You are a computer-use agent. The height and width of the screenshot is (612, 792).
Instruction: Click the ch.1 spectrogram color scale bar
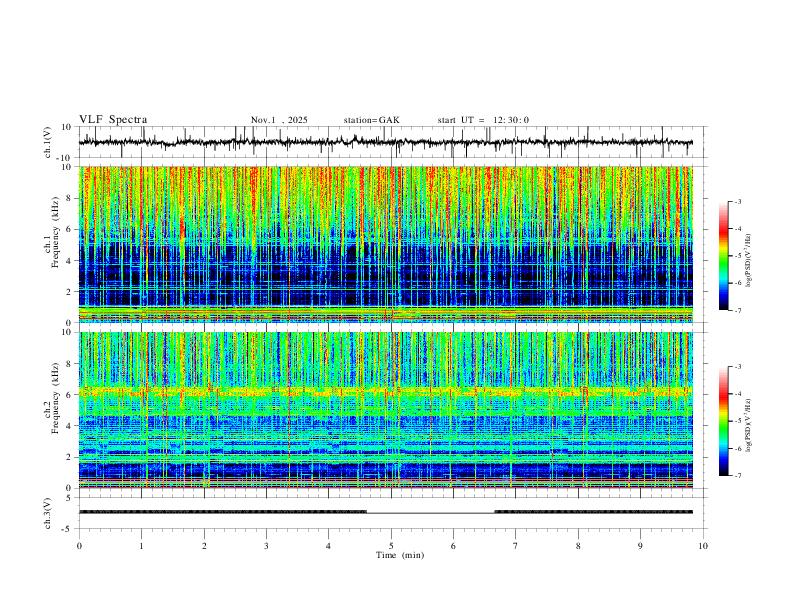point(724,256)
